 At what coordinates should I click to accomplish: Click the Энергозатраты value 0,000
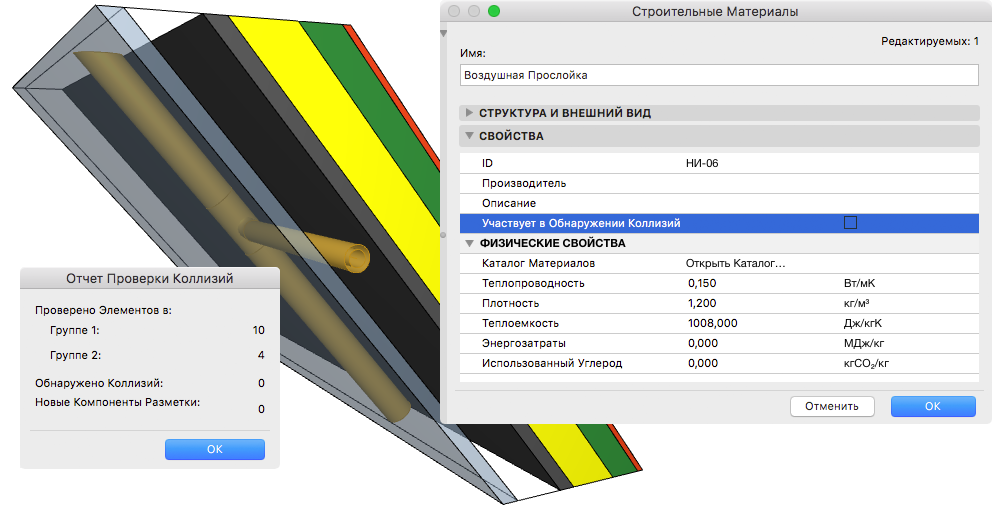click(703, 344)
